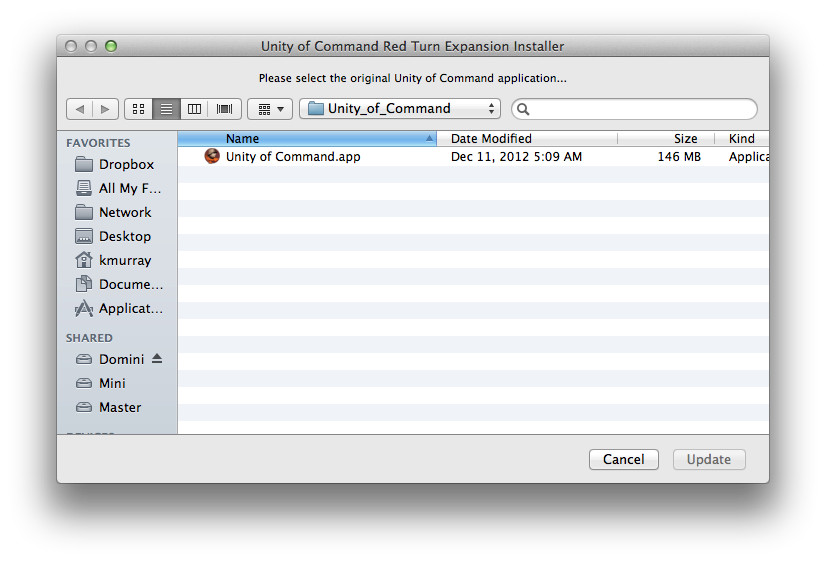Click the Desktop sidebar icon
The height and width of the screenshot is (562, 826).
click(84, 236)
